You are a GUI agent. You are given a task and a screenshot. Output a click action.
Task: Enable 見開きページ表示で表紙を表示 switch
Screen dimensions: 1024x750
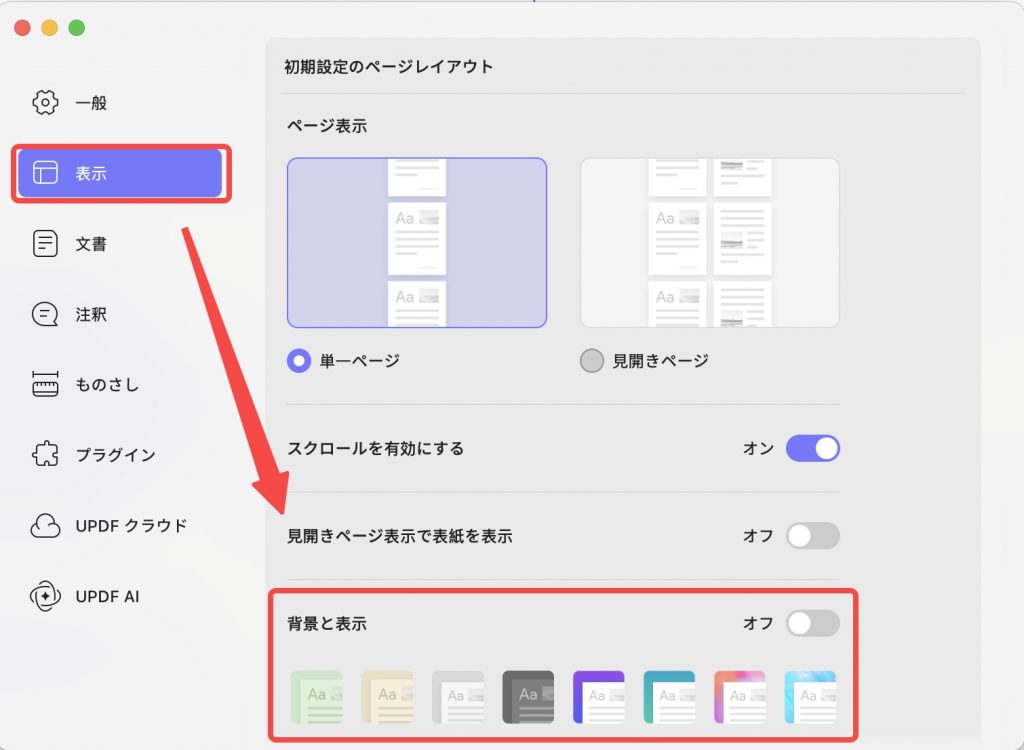[812, 536]
